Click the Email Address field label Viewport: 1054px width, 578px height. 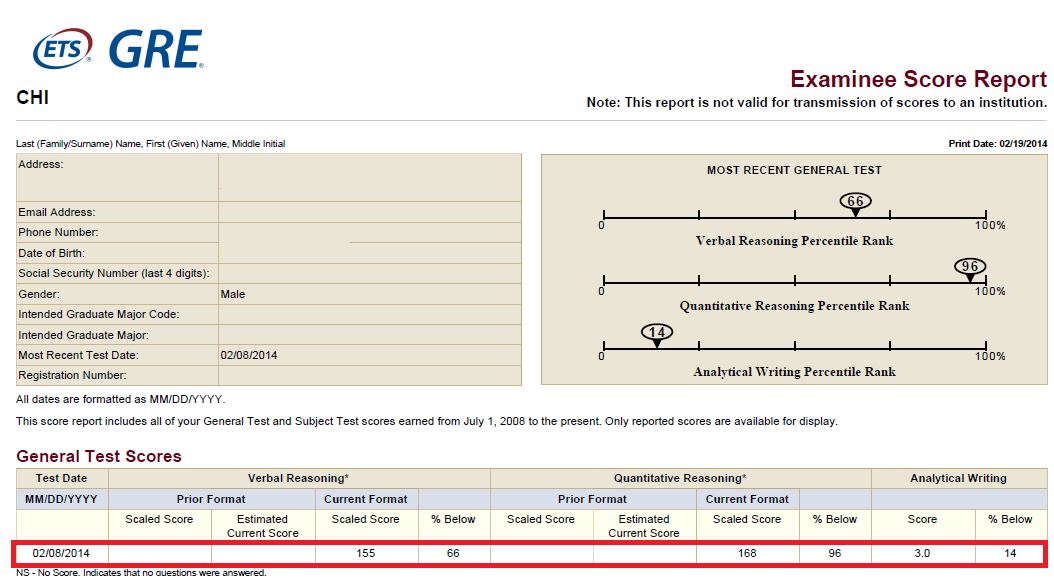(56, 212)
